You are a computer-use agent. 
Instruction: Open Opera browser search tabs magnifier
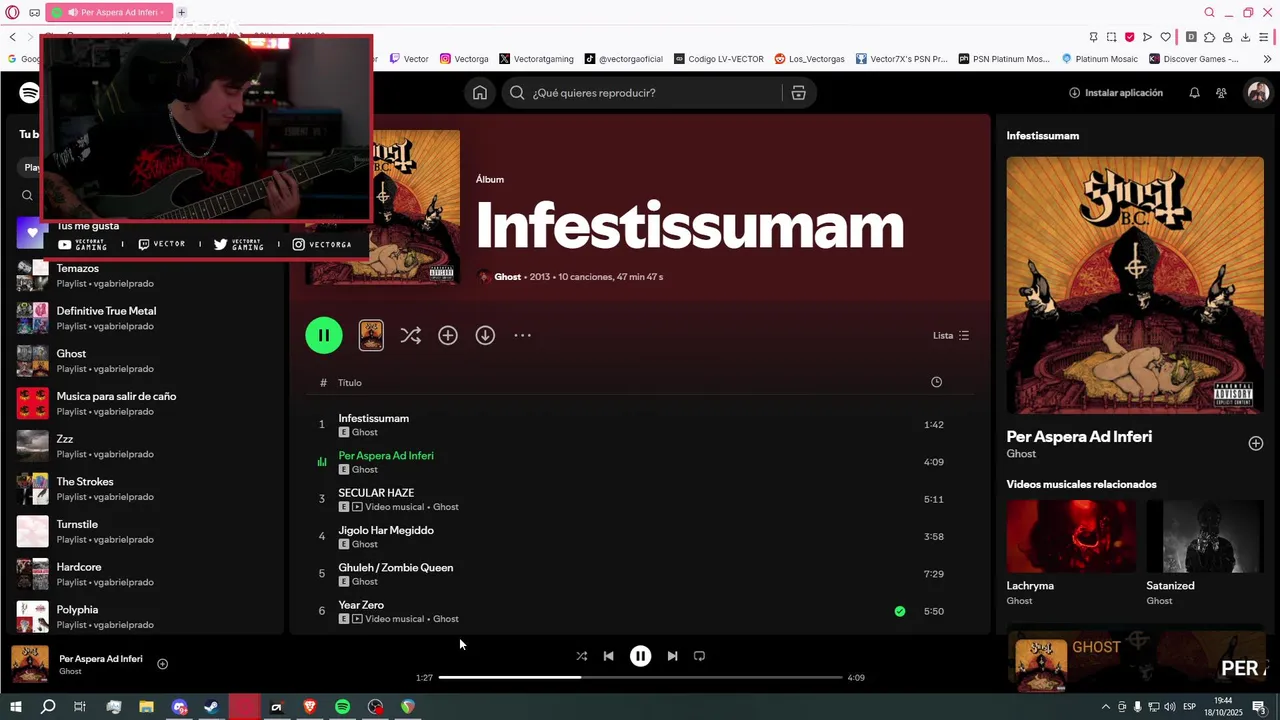(x=1209, y=13)
